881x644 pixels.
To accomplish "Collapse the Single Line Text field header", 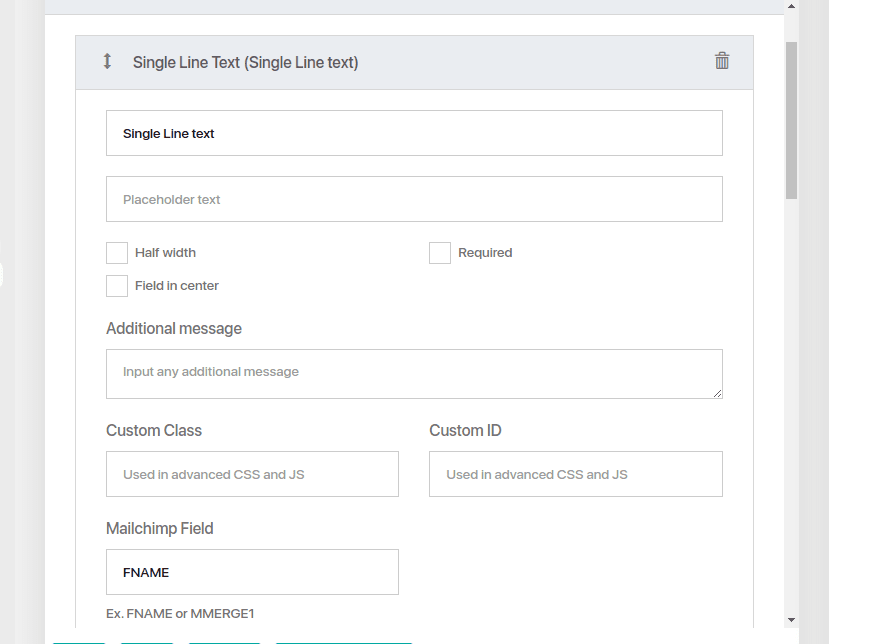I will point(415,62).
